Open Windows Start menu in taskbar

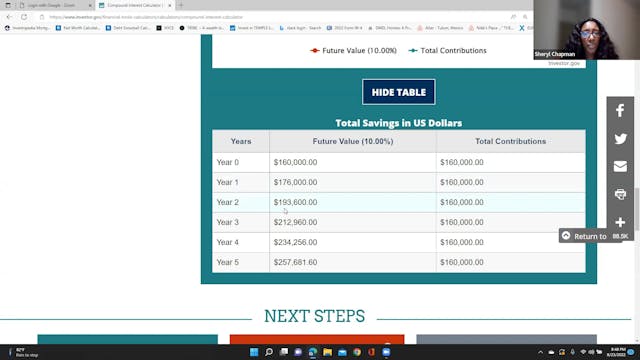(254, 352)
